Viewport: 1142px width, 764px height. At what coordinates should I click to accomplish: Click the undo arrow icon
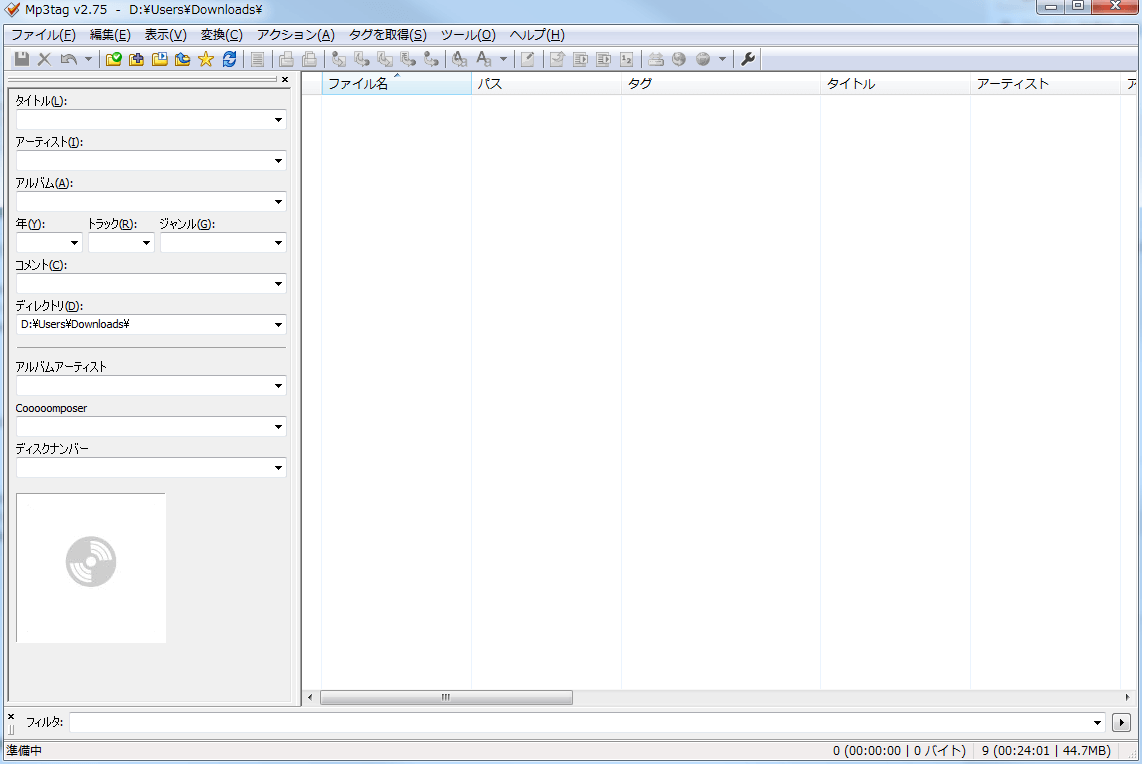click(68, 60)
